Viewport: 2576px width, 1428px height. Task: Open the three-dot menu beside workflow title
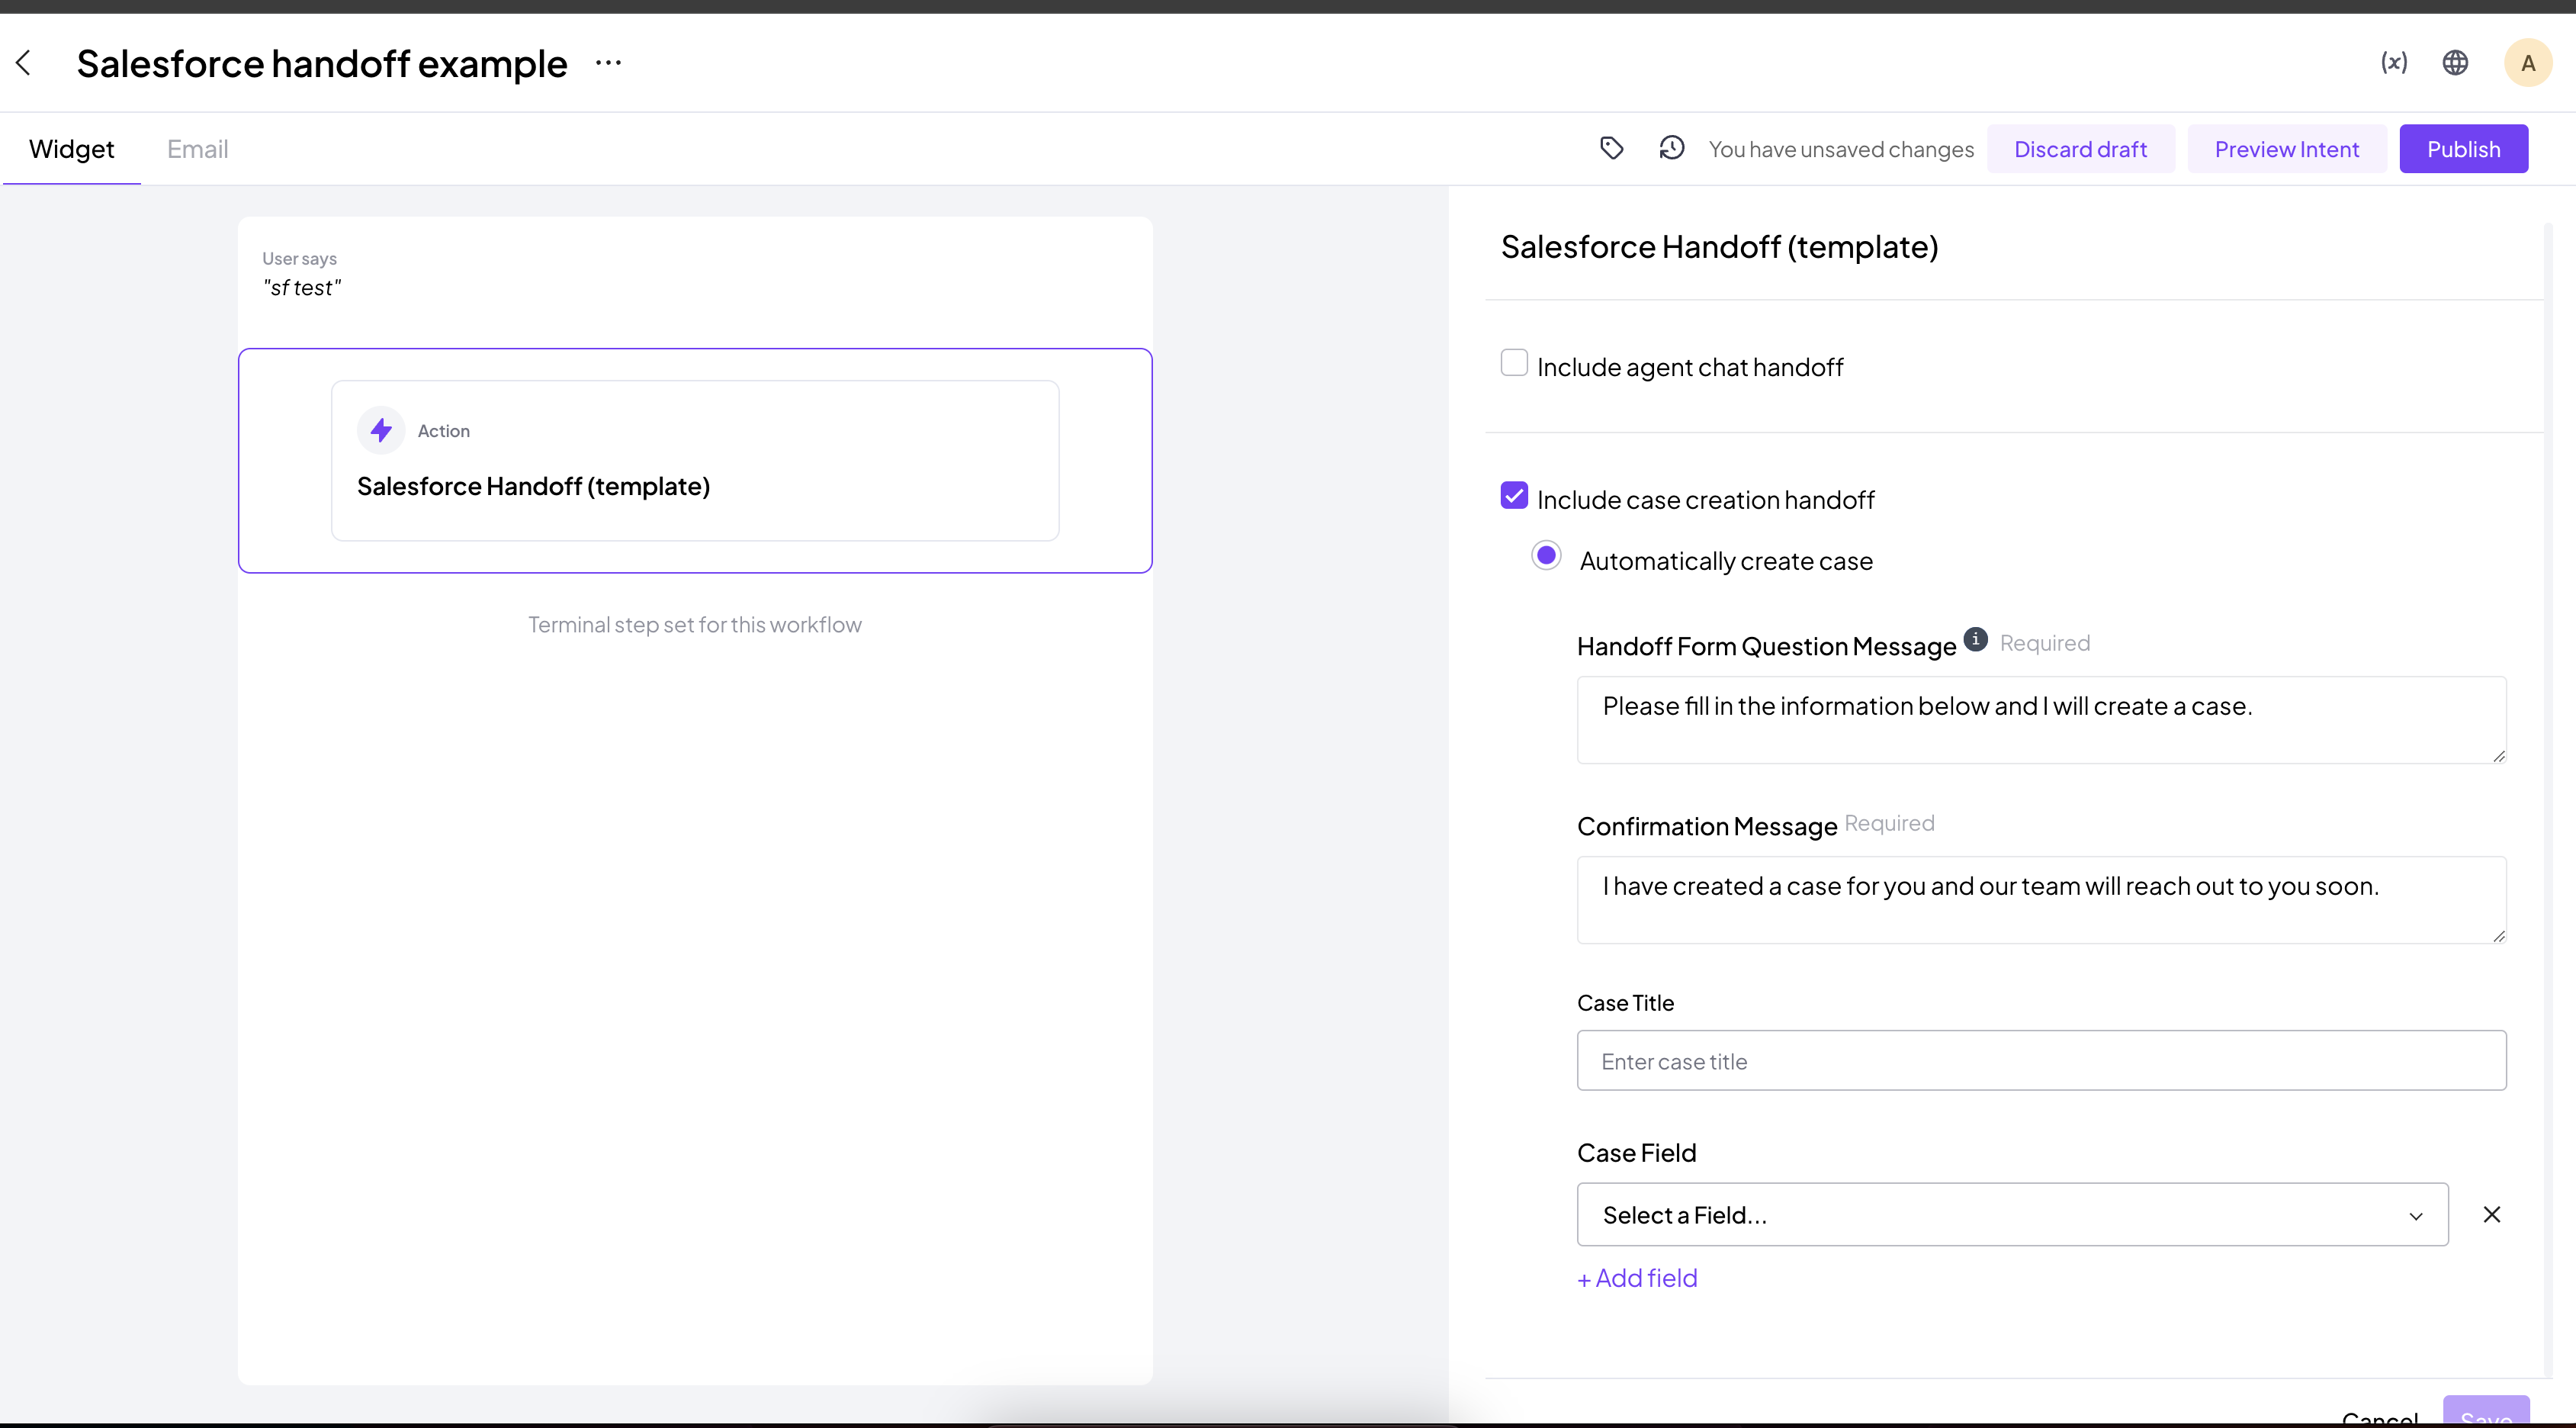(608, 63)
